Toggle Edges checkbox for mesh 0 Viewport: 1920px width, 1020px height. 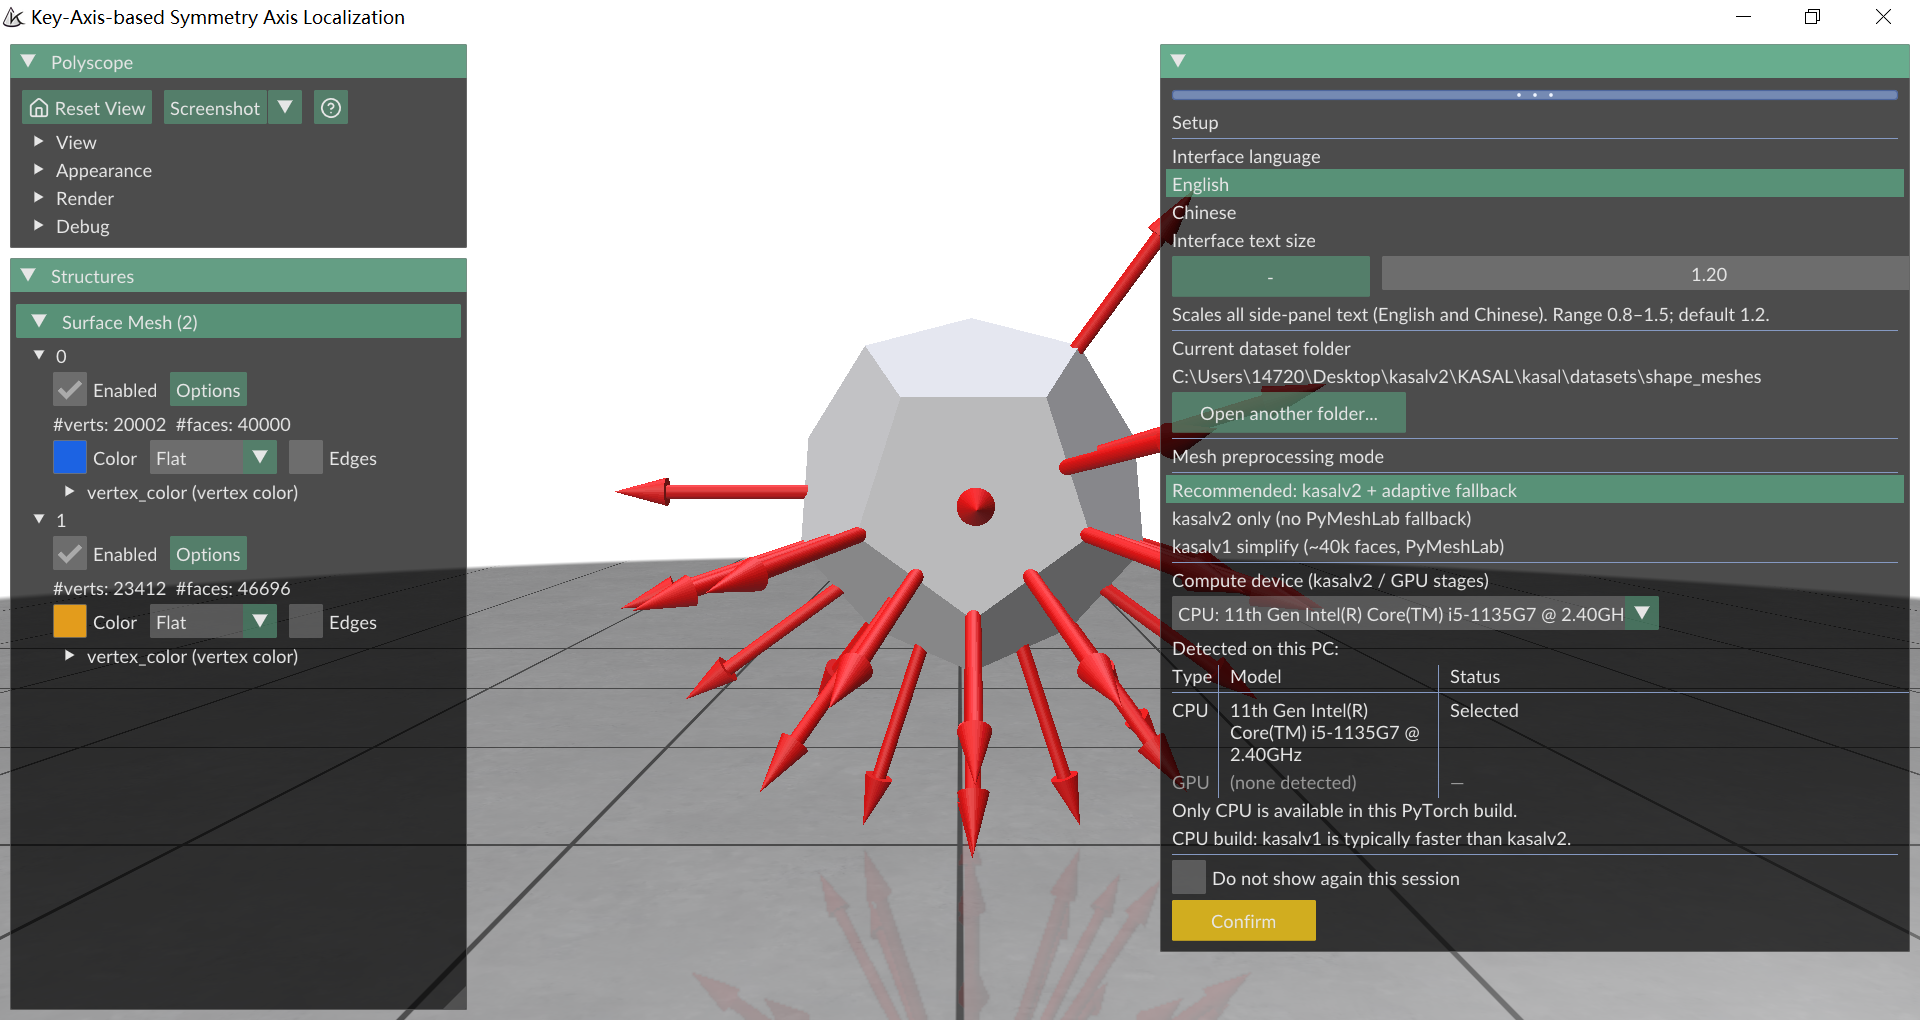tap(306, 458)
